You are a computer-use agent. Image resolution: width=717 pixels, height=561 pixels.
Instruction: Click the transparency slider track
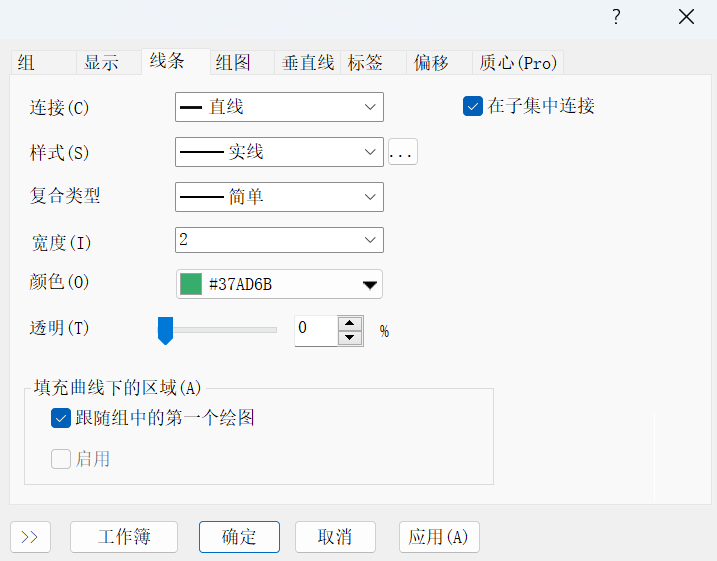click(218, 330)
